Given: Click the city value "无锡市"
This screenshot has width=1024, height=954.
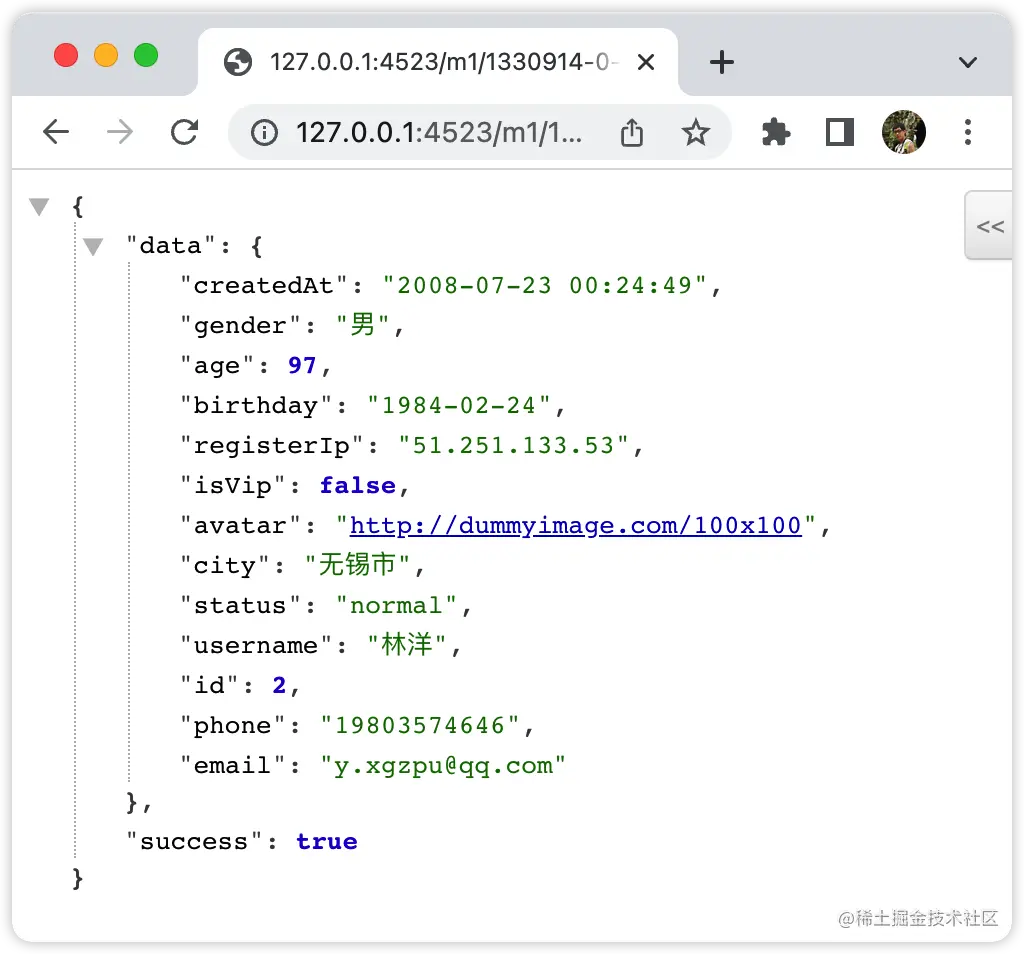Looking at the screenshot, I should (x=357, y=565).
